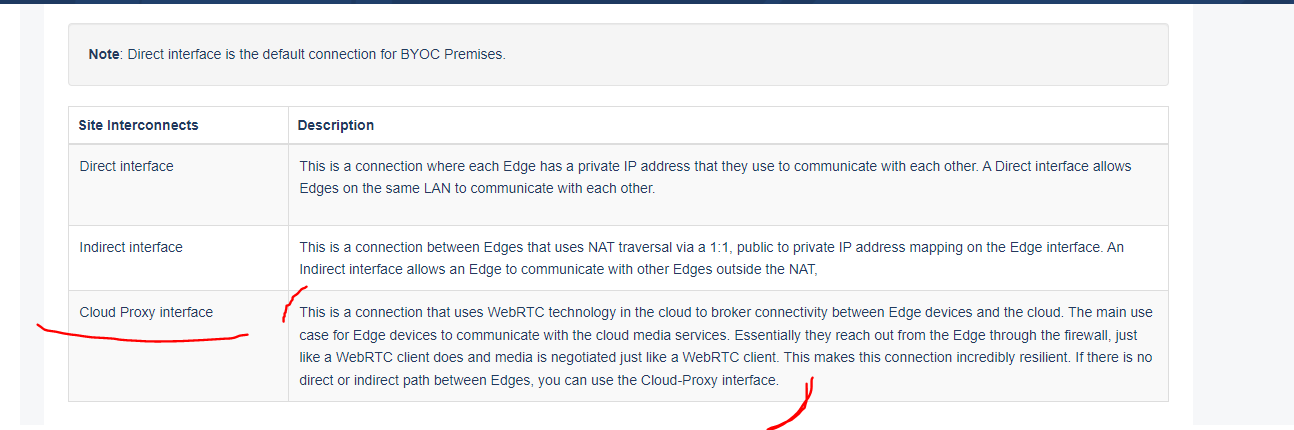Click the bold "Note" label

pyautogui.click(x=104, y=54)
